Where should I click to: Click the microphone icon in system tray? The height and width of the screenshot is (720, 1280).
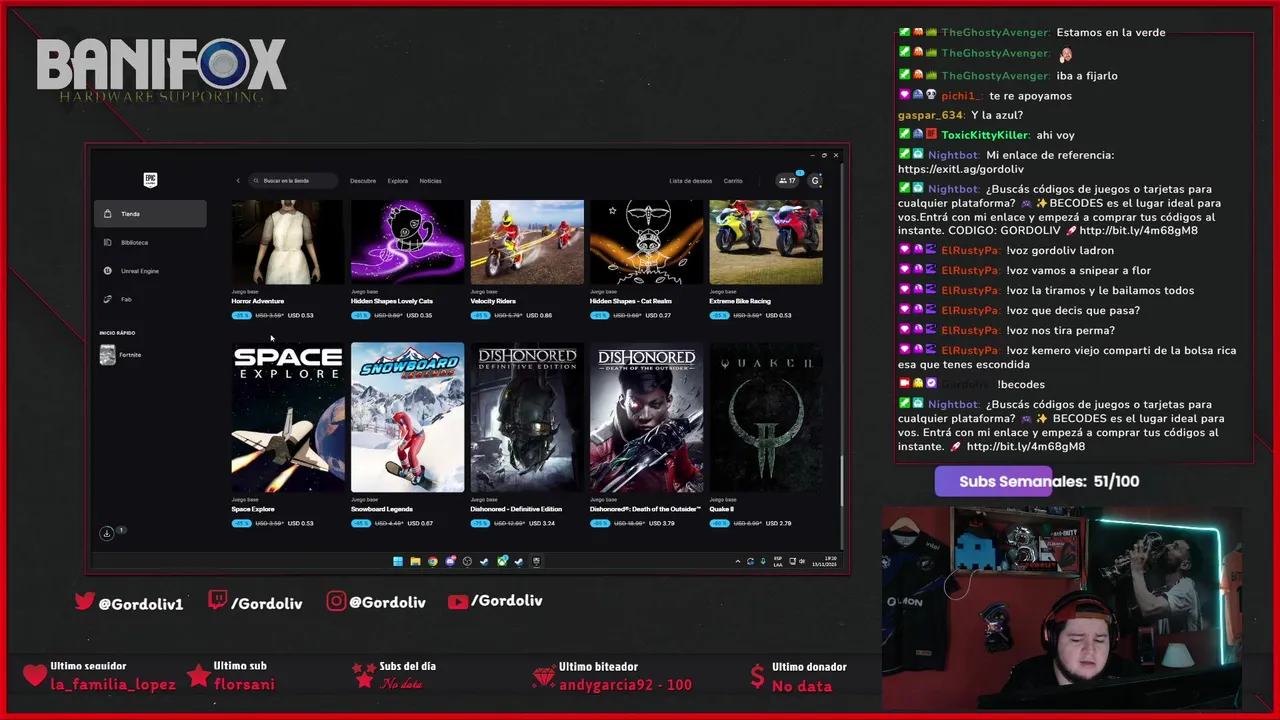point(763,561)
